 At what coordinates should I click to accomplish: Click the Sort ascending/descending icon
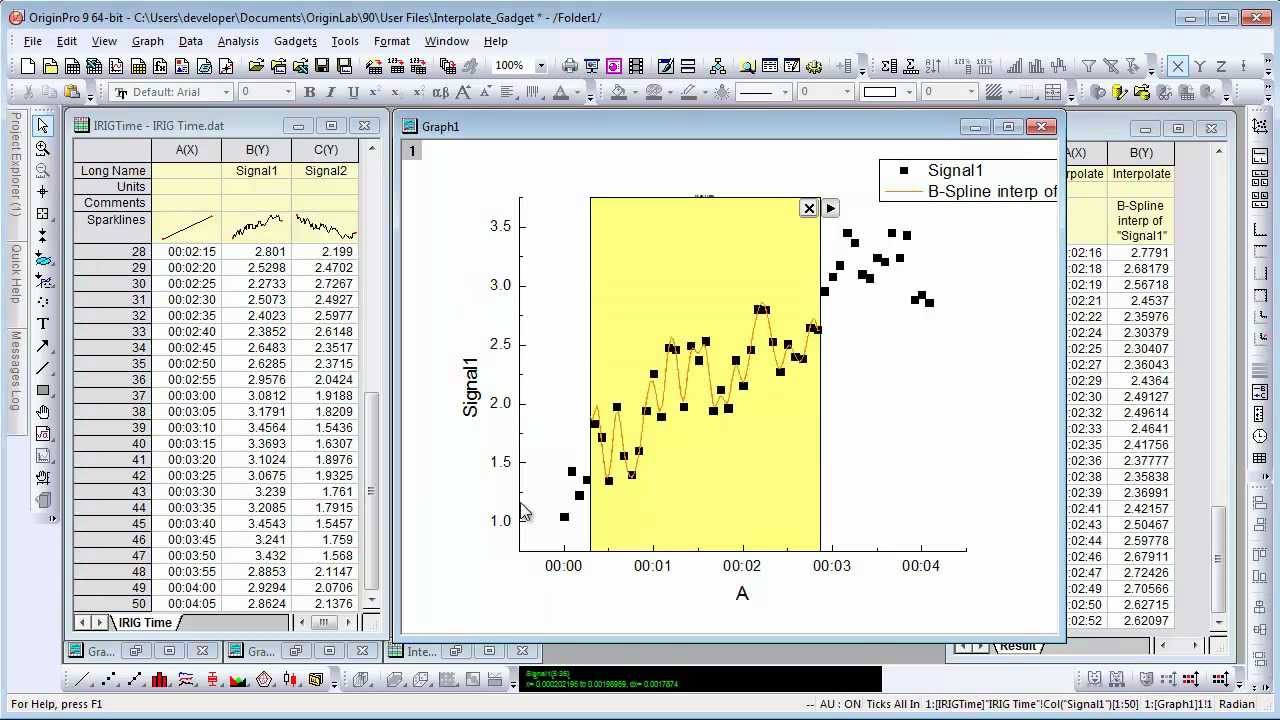[x=933, y=66]
